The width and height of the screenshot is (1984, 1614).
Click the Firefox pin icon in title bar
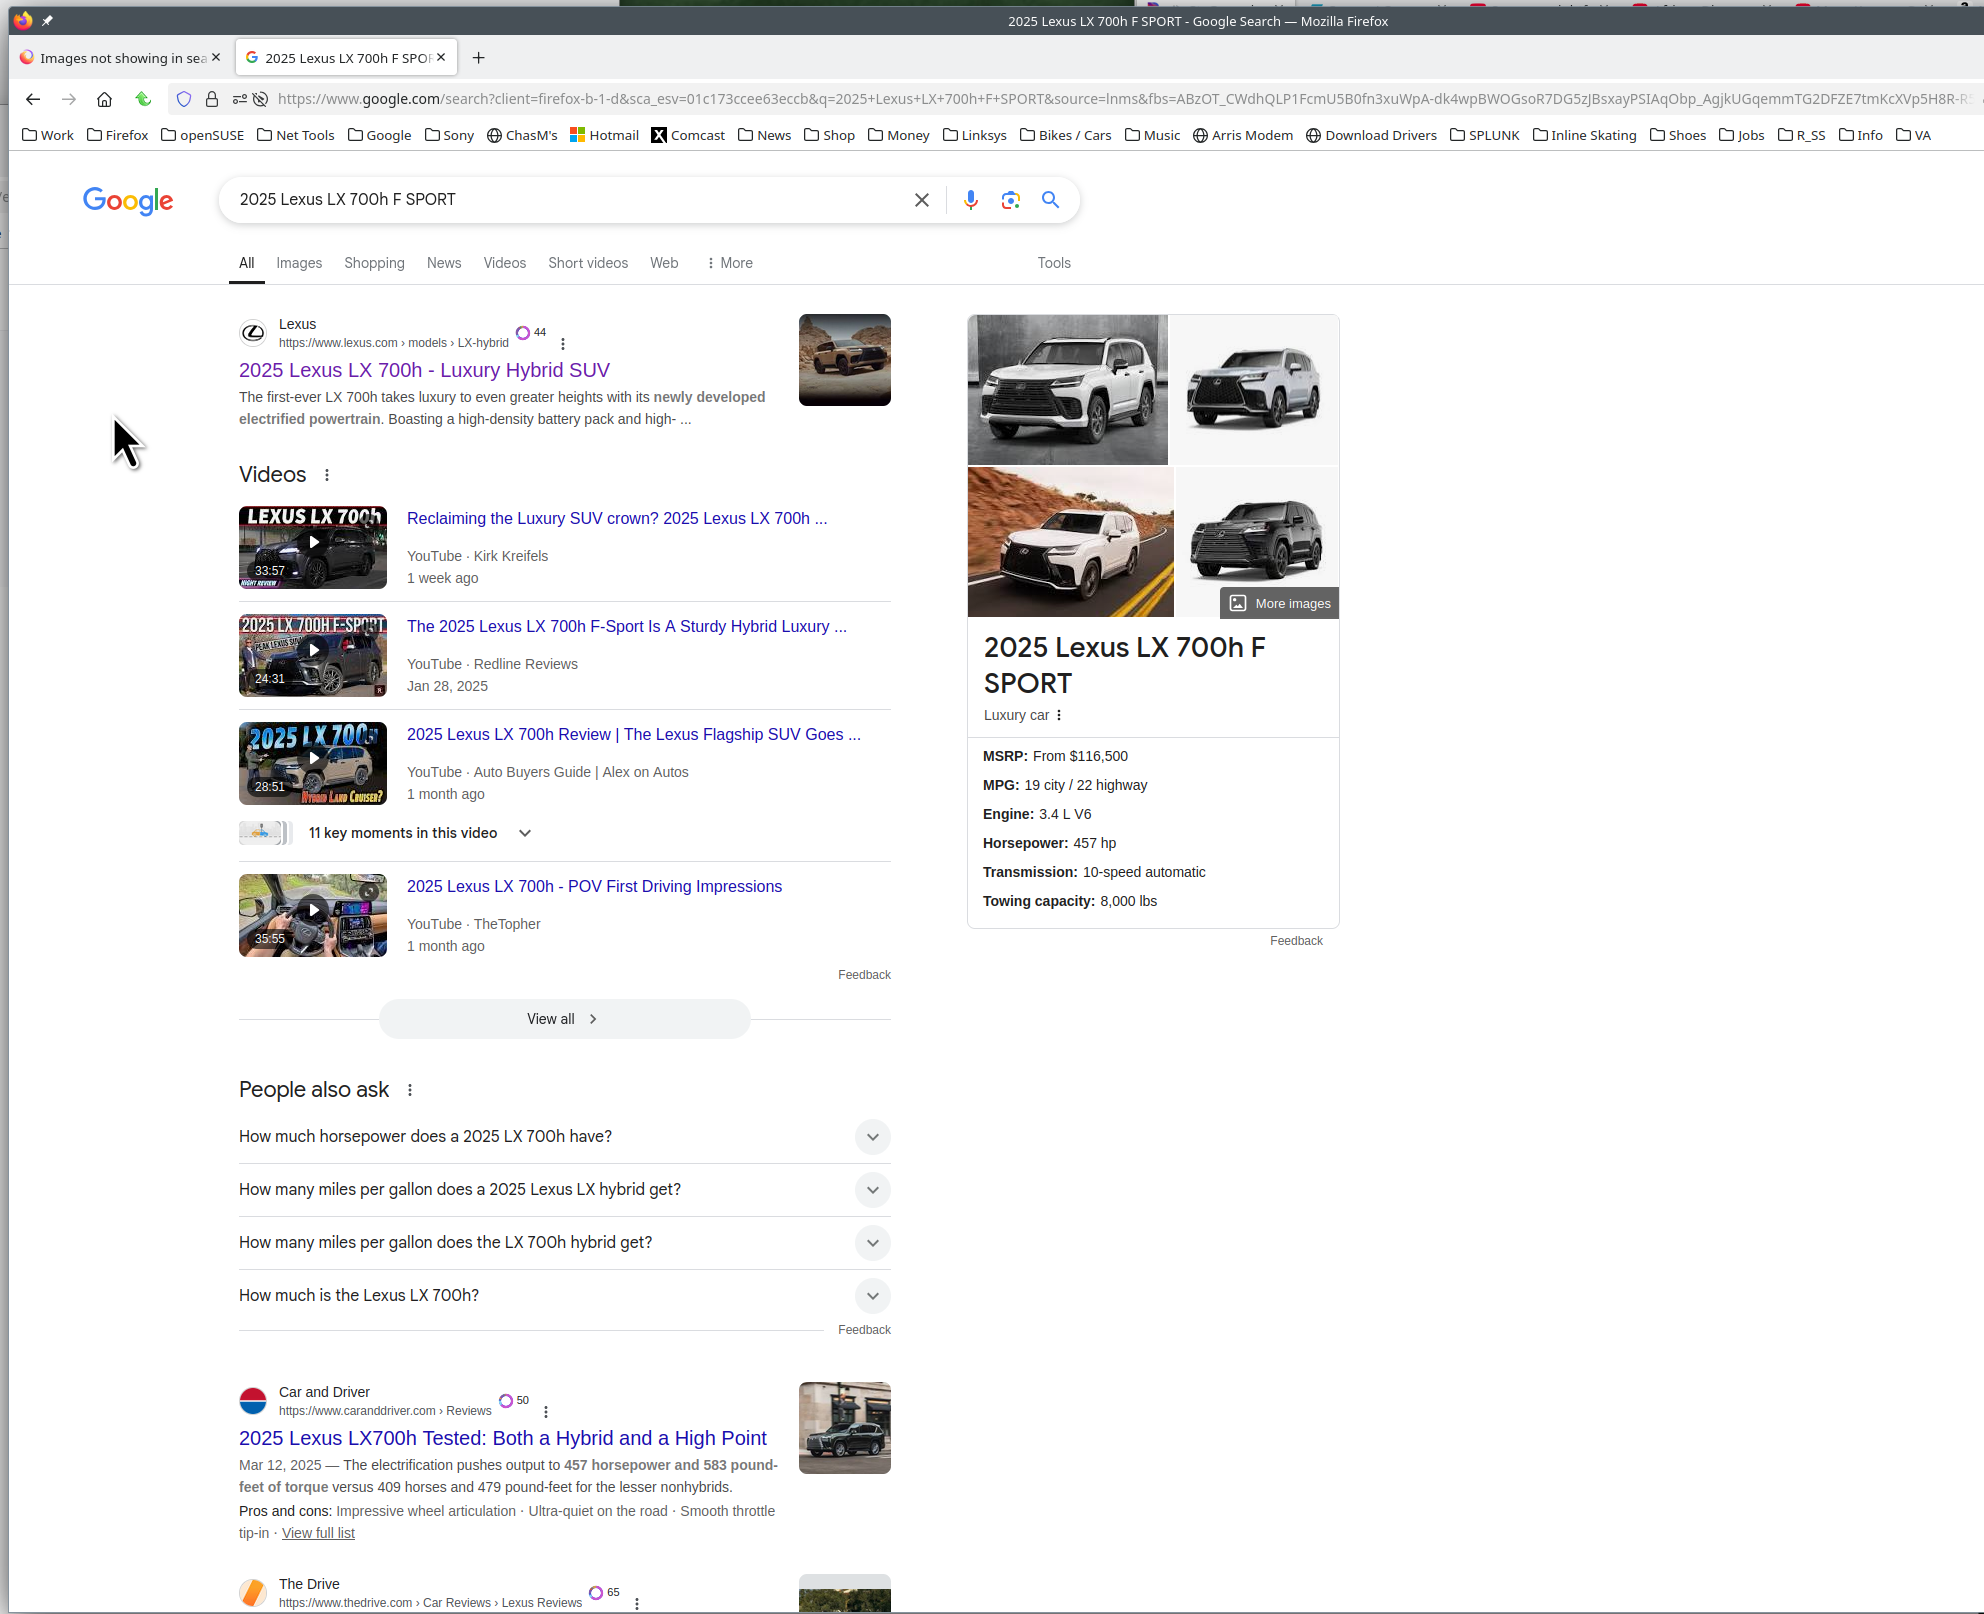[47, 20]
